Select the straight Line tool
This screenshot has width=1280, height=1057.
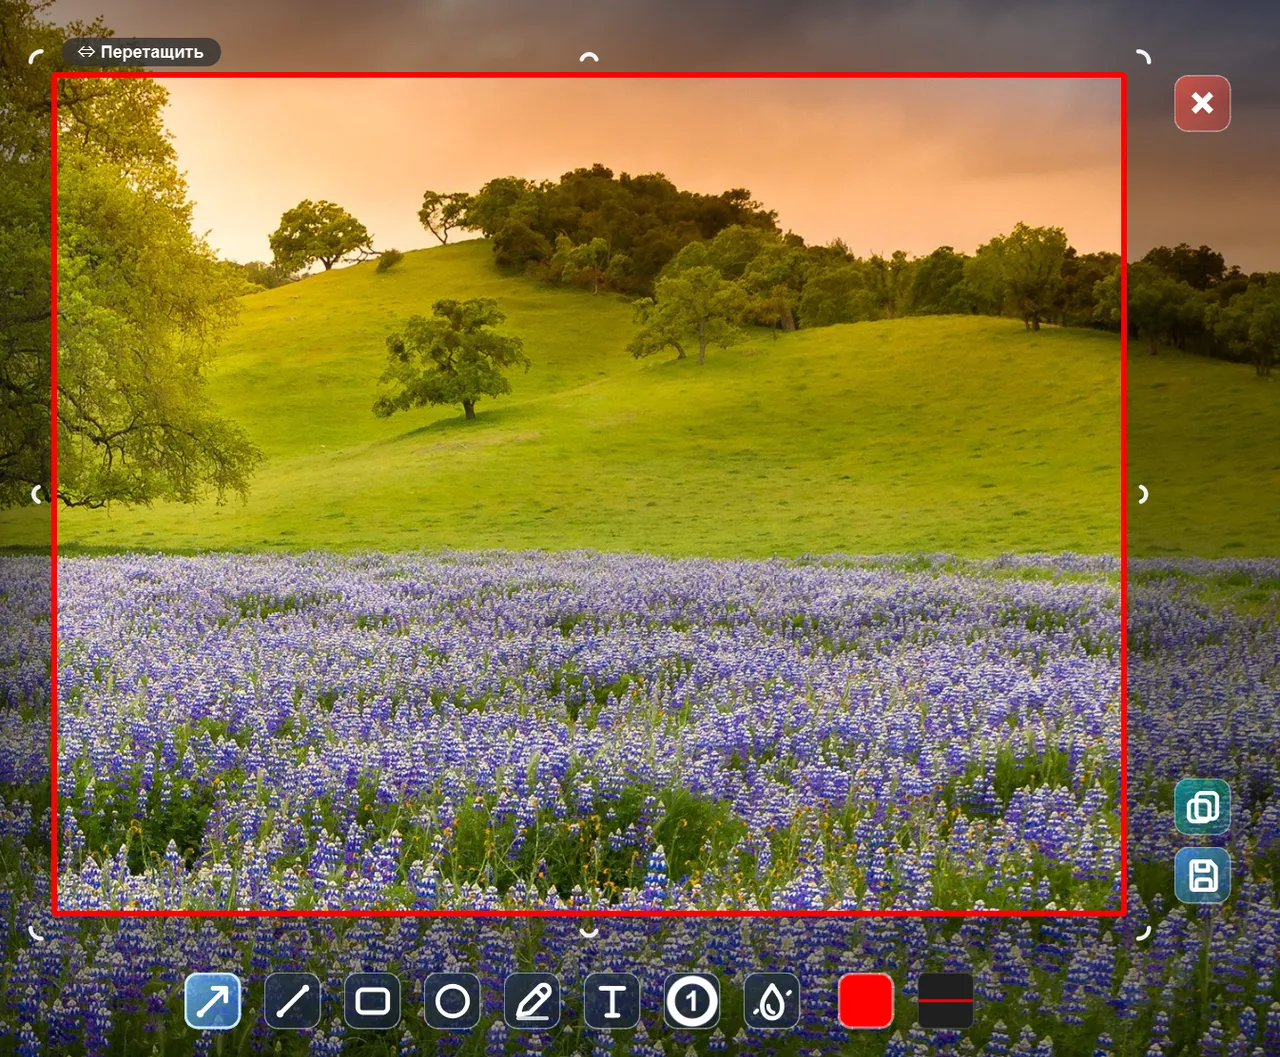(293, 1001)
